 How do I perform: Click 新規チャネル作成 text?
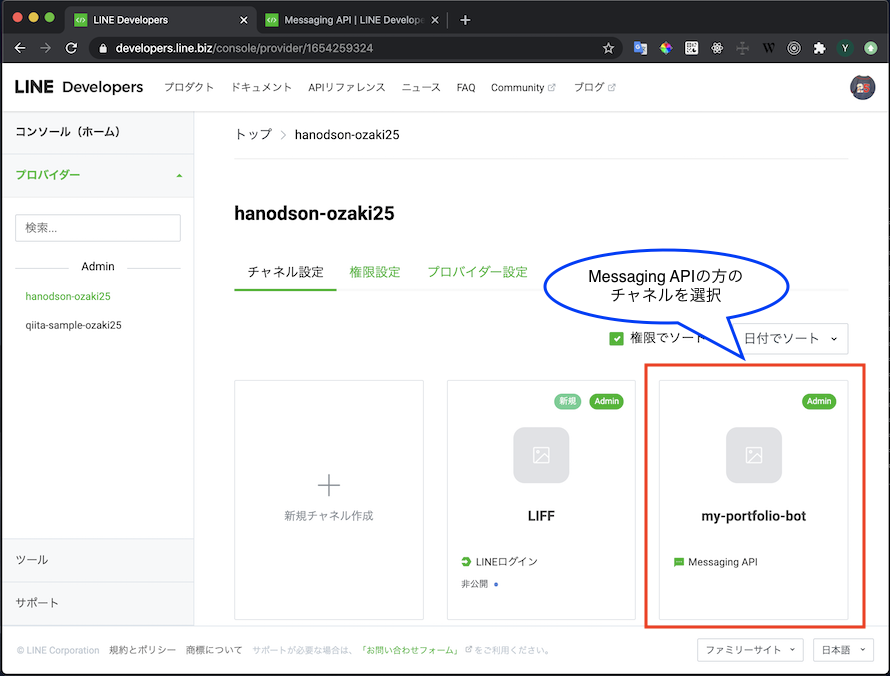click(329, 516)
